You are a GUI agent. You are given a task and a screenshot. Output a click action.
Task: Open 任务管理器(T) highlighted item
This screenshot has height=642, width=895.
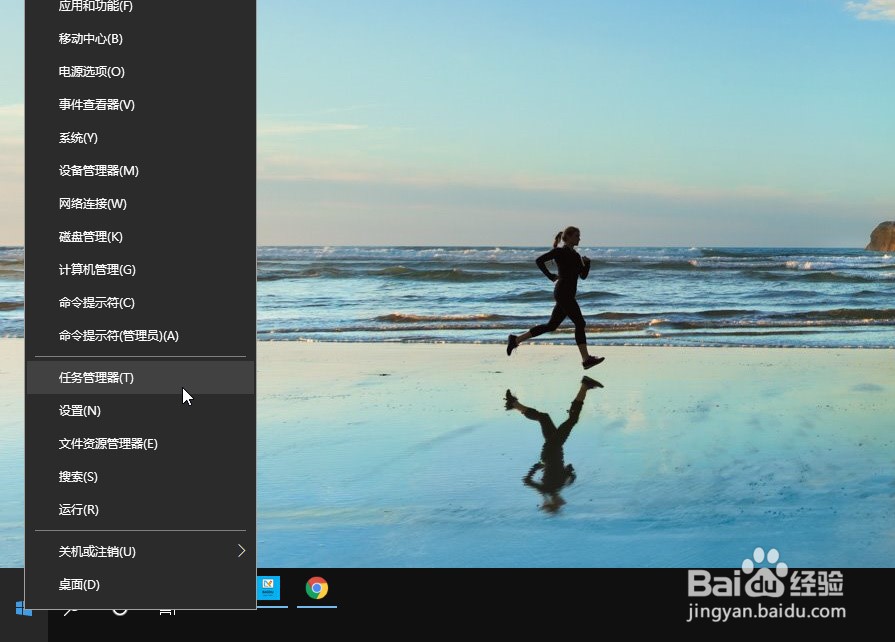pyautogui.click(x=140, y=378)
